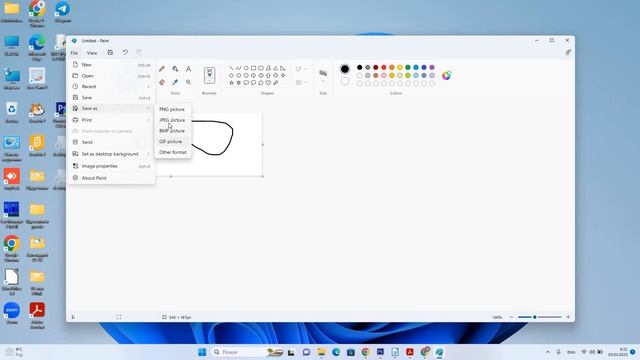Open the View menu
The image size is (640, 360).
pyautogui.click(x=92, y=53)
